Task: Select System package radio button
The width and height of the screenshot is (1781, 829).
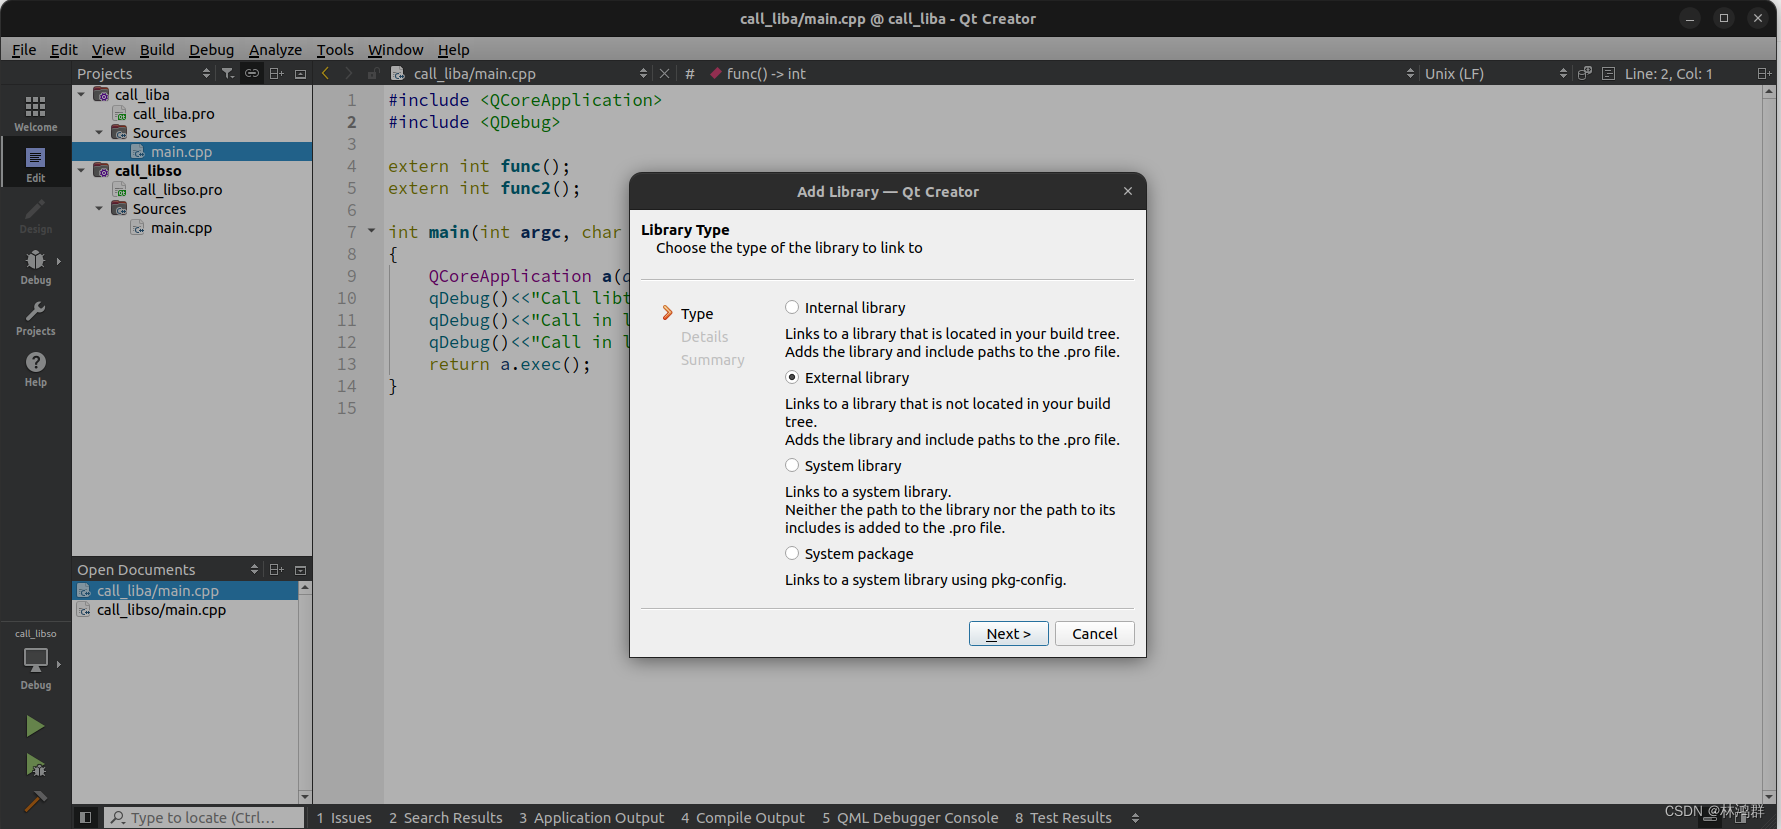Action: (x=792, y=553)
